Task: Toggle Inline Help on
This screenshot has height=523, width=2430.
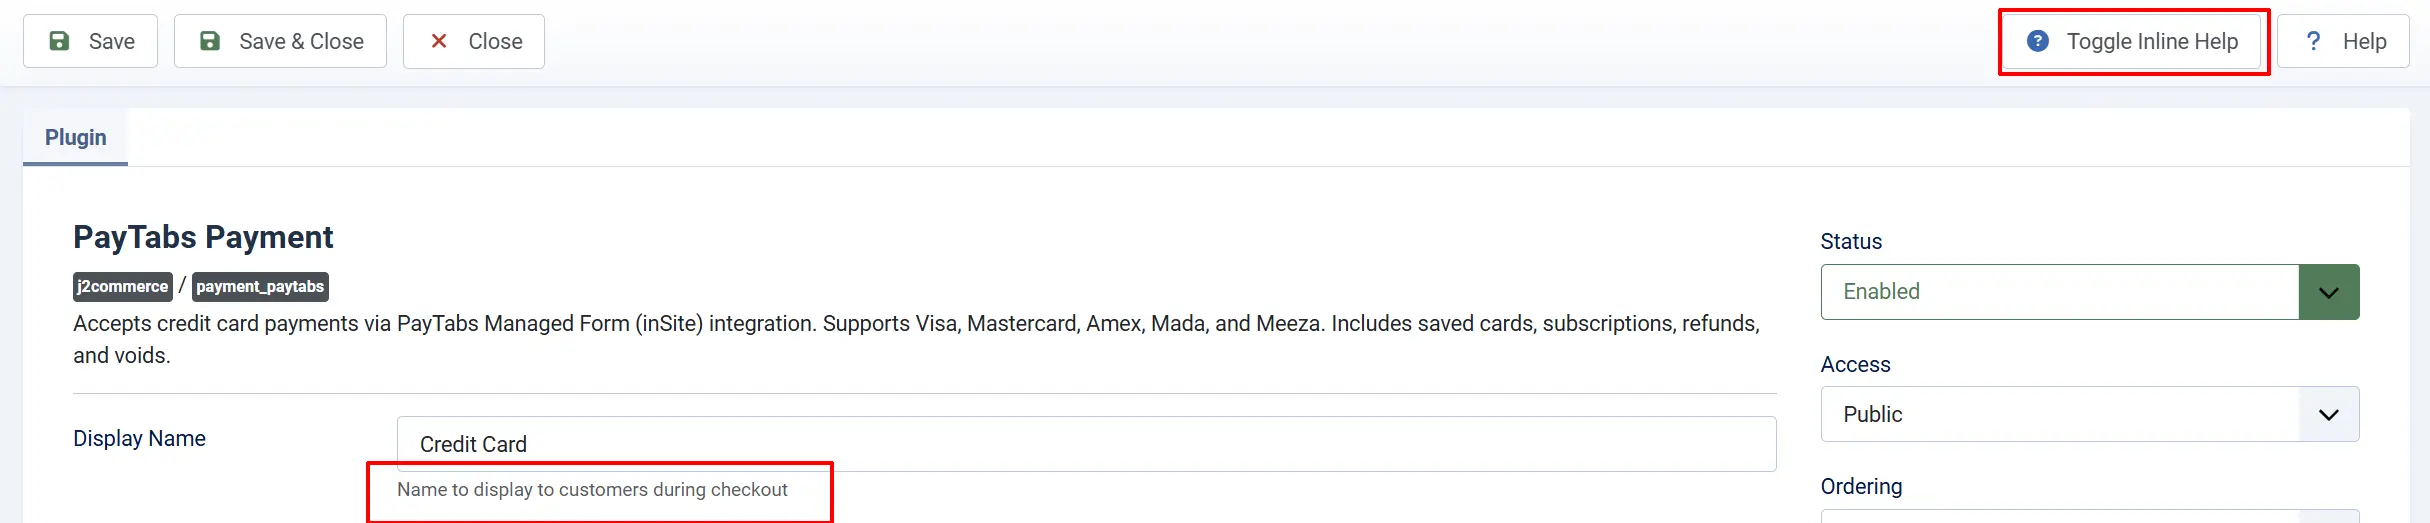Action: 2132,41
